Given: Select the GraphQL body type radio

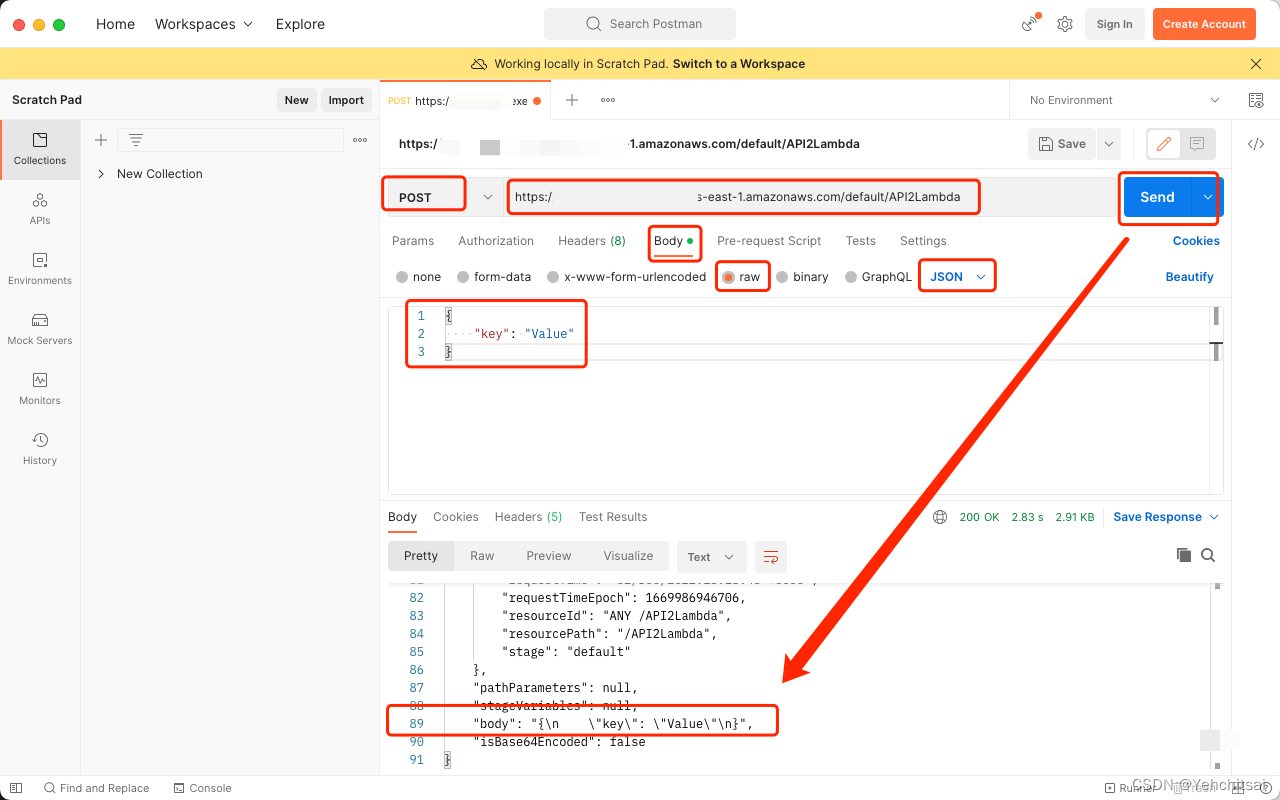Looking at the screenshot, I should [851, 277].
